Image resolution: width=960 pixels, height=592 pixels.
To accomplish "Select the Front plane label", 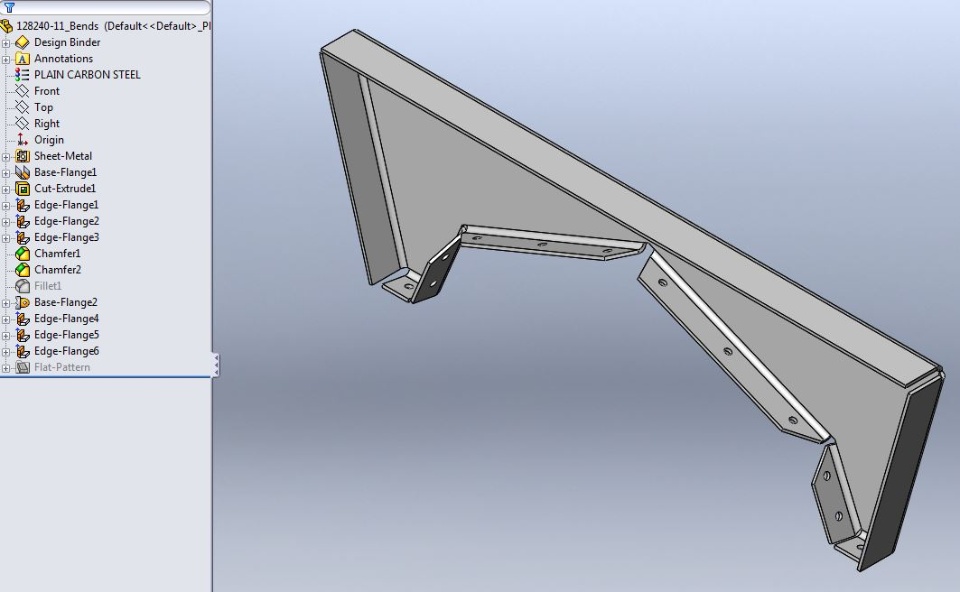I will tap(47, 91).
